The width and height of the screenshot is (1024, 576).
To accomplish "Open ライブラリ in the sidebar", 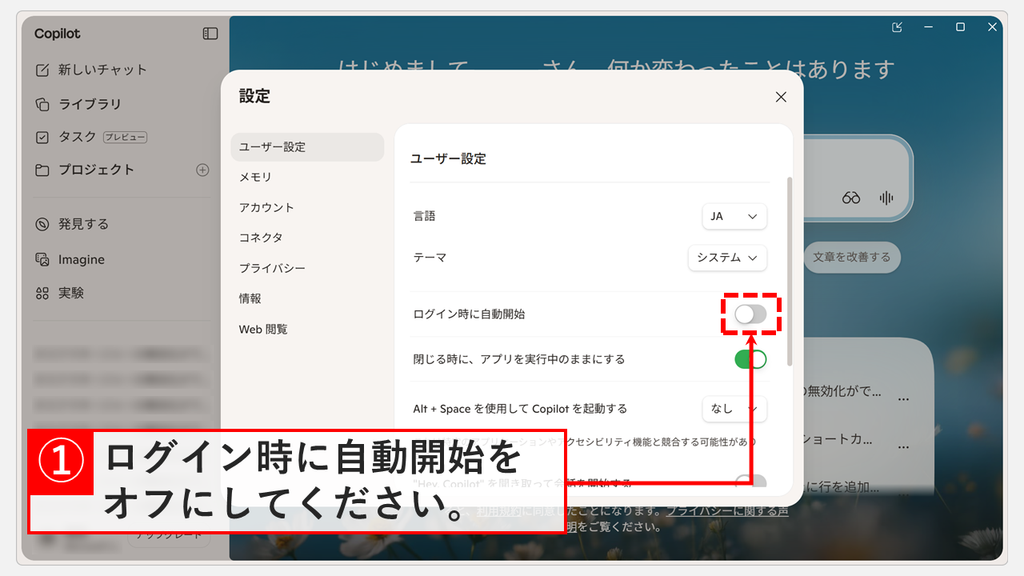I will 89,104.
